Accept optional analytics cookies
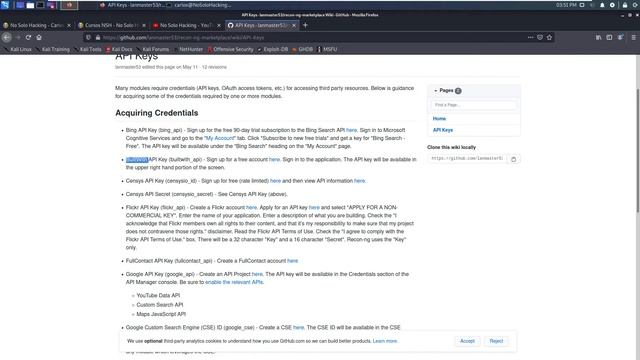This screenshot has height=360, width=640. [467, 341]
